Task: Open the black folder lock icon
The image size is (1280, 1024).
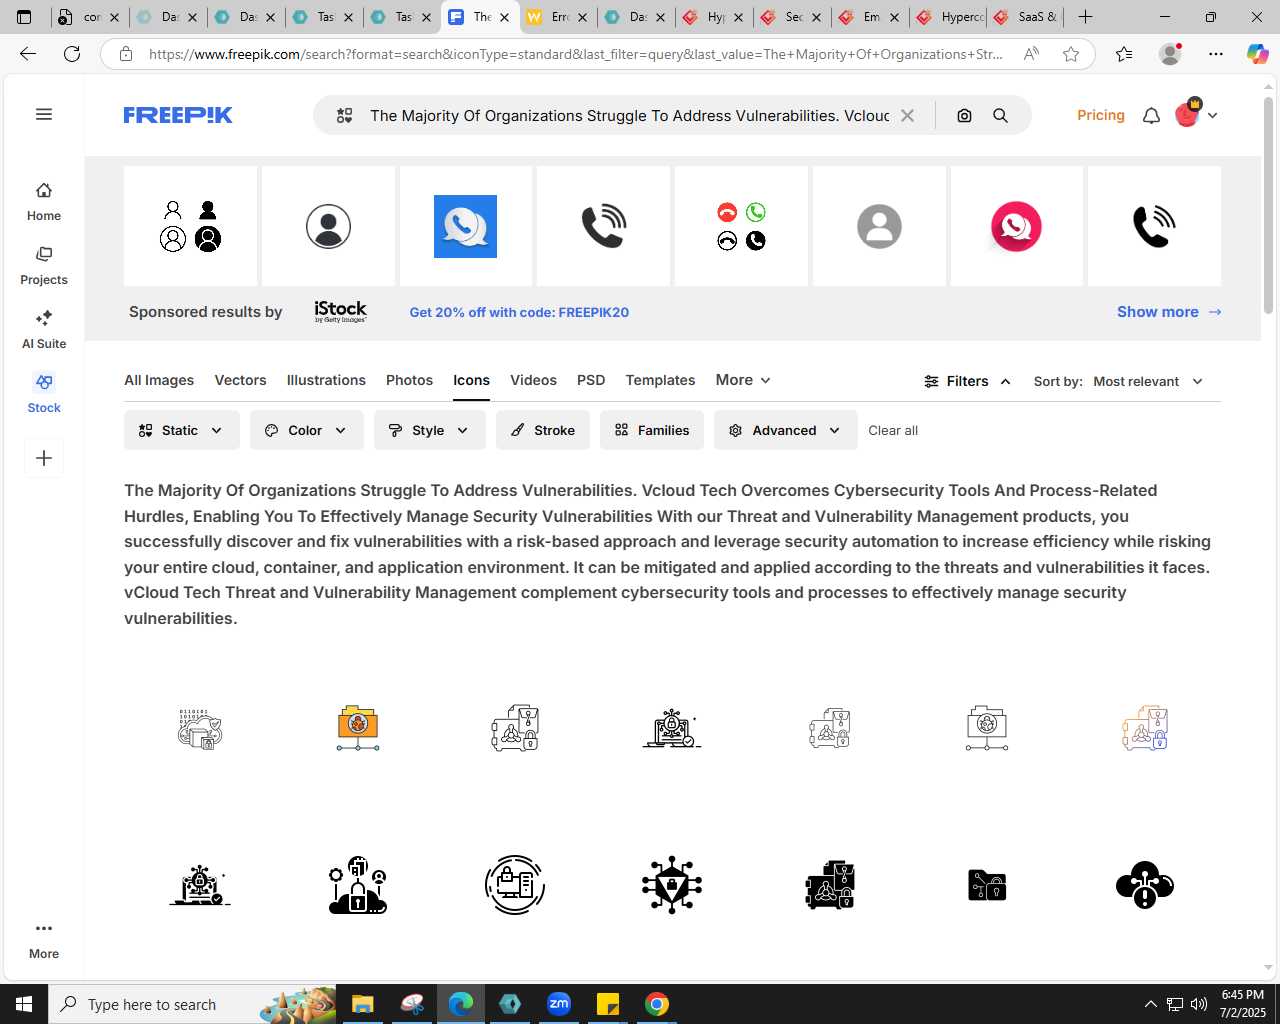Action: (x=987, y=885)
